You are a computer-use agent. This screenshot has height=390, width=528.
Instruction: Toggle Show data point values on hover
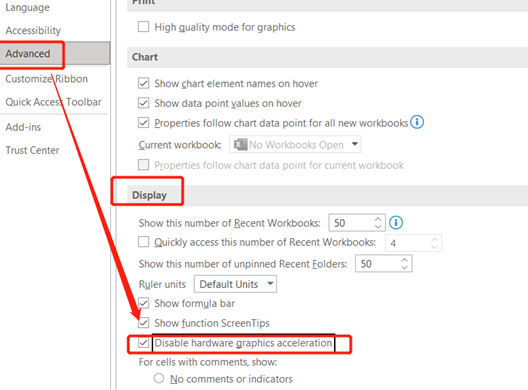pyautogui.click(x=143, y=103)
